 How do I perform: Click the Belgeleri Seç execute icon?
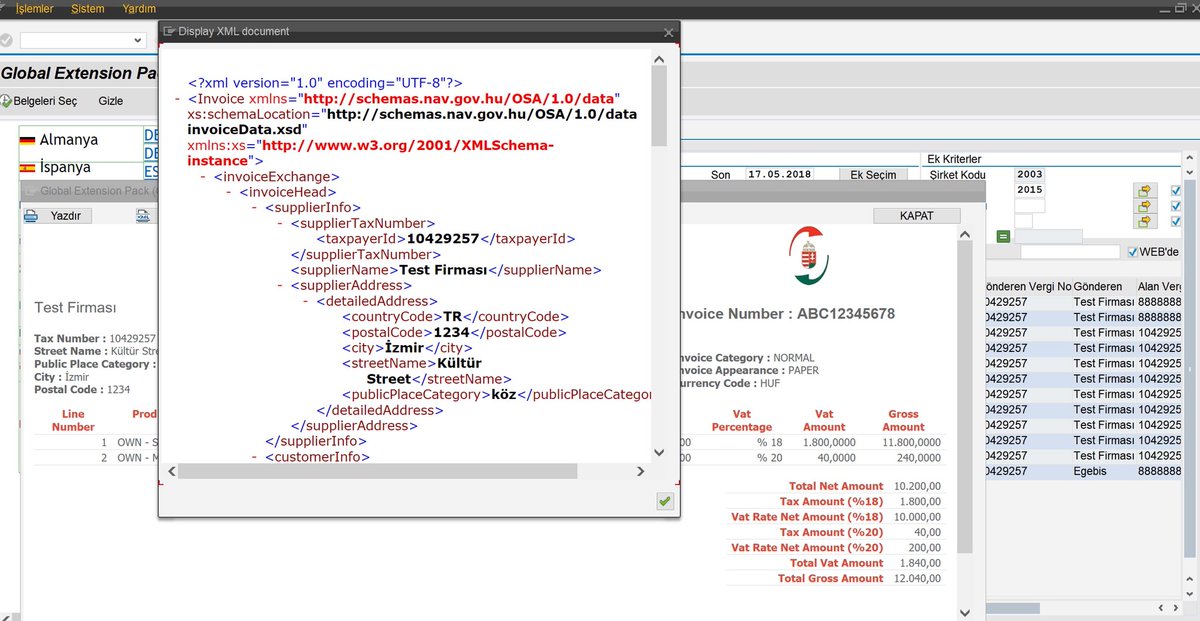(x=5, y=101)
